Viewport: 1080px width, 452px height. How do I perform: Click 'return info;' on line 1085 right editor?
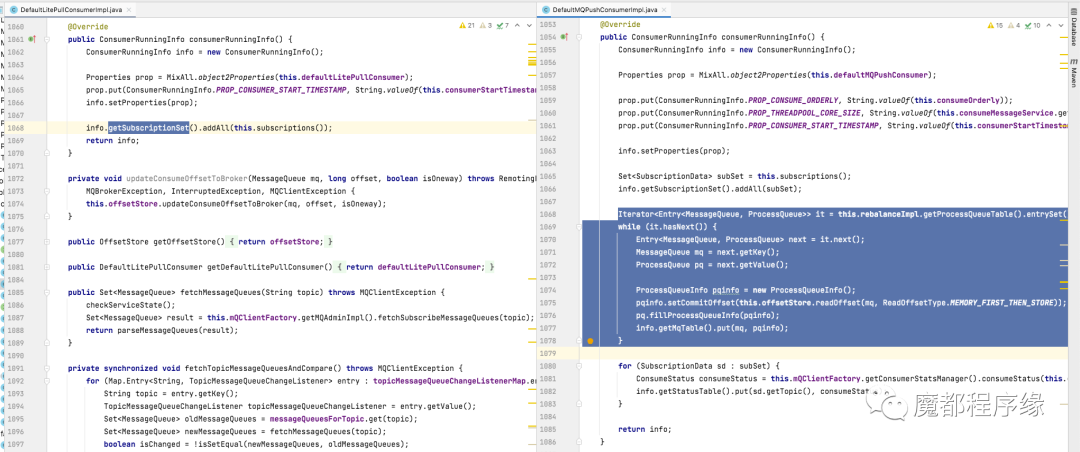click(x=645, y=429)
